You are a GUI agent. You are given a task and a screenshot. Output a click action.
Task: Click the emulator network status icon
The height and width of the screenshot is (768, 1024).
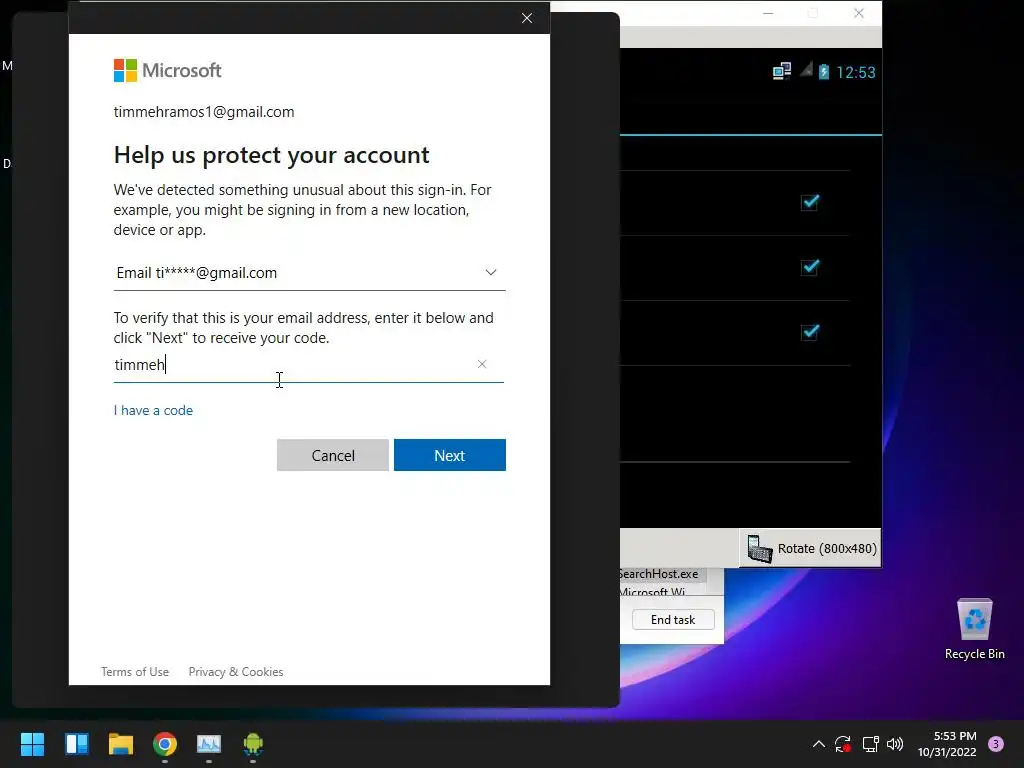(782, 71)
